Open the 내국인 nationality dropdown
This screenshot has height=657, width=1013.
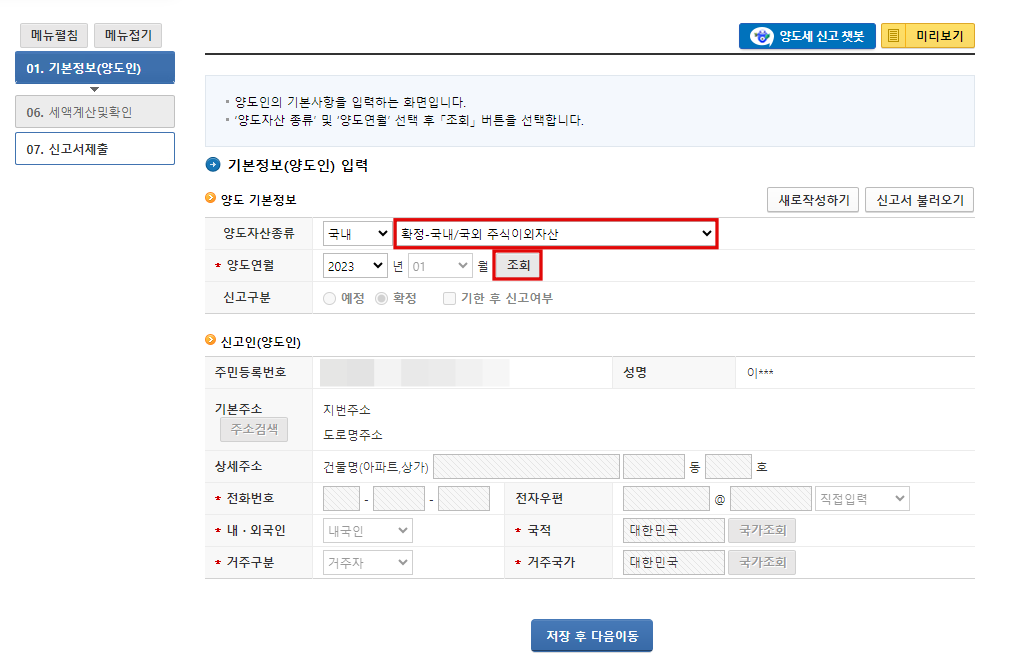pyautogui.click(x=366, y=530)
